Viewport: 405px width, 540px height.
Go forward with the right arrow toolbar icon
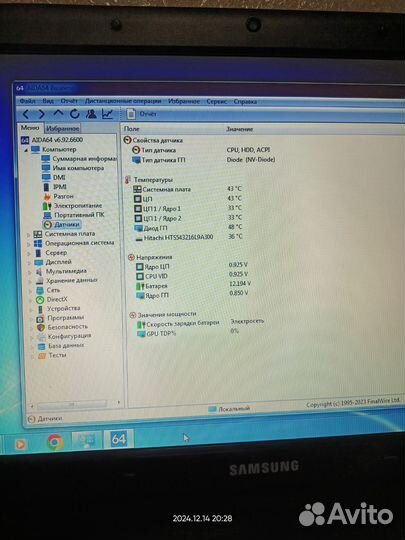click(42, 114)
